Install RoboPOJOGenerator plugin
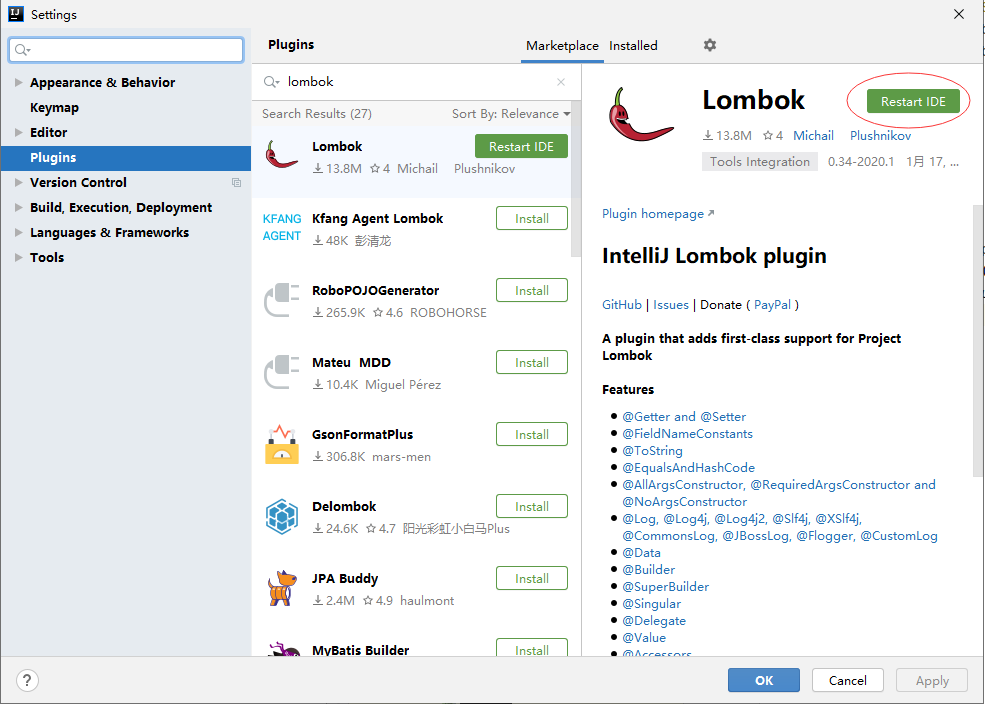This screenshot has height=704, width=985. 531,290
